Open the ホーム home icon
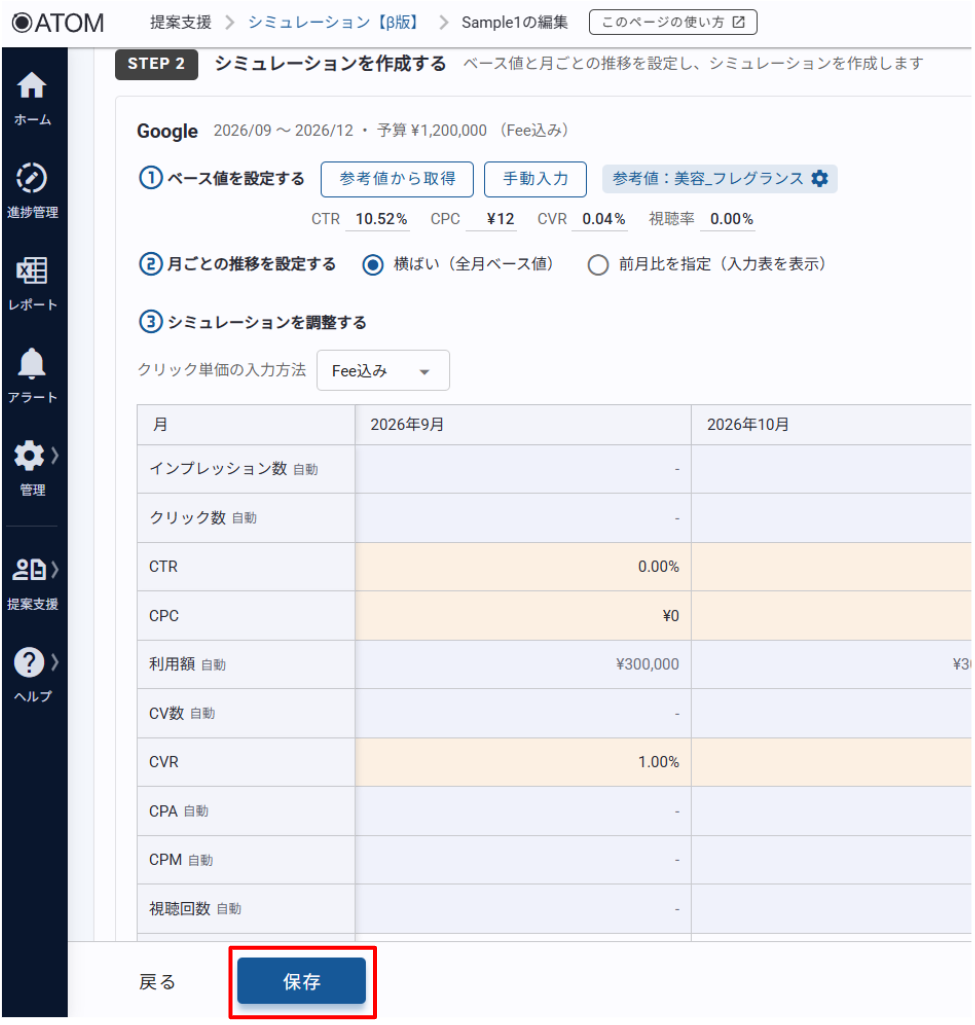975x1025 pixels. [31, 85]
